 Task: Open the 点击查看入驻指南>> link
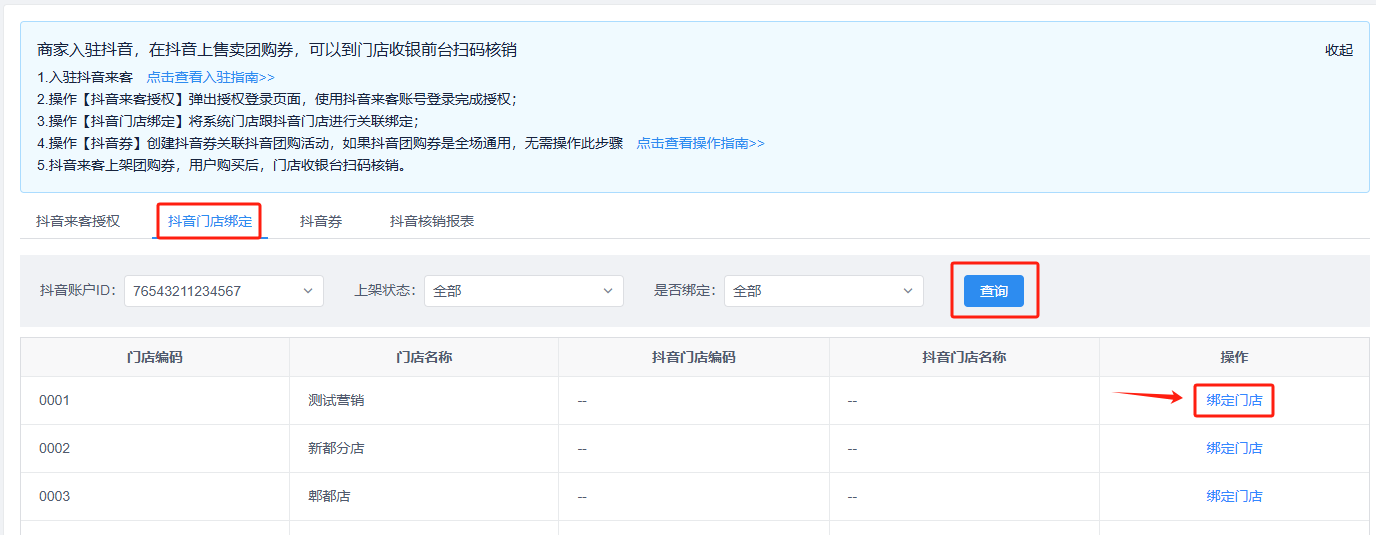210,77
